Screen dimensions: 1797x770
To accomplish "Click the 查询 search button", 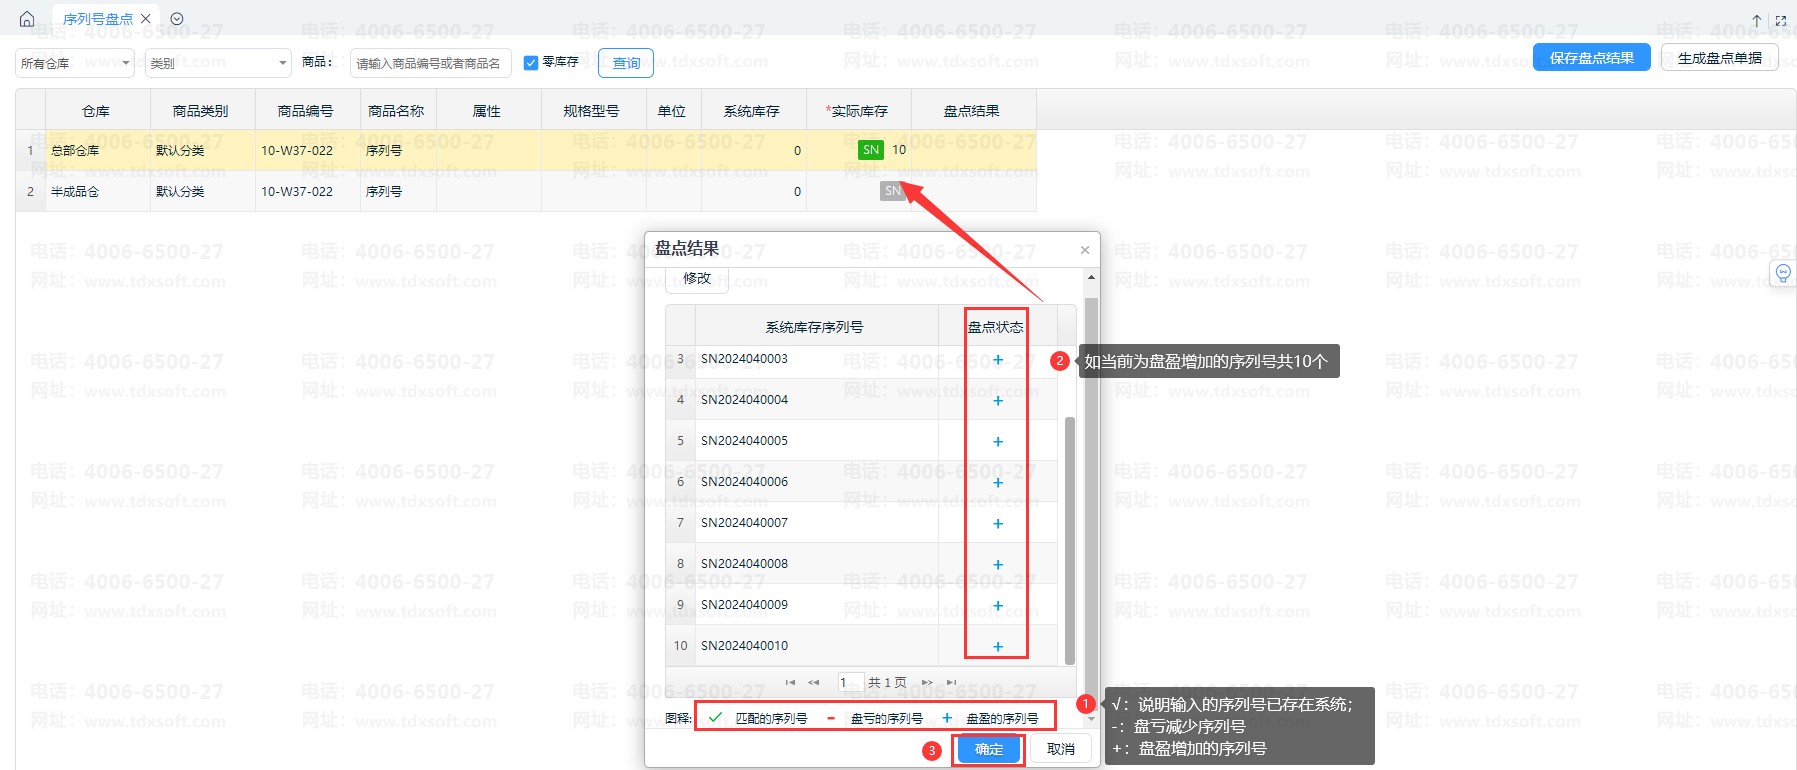I will click(x=626, y=63).
